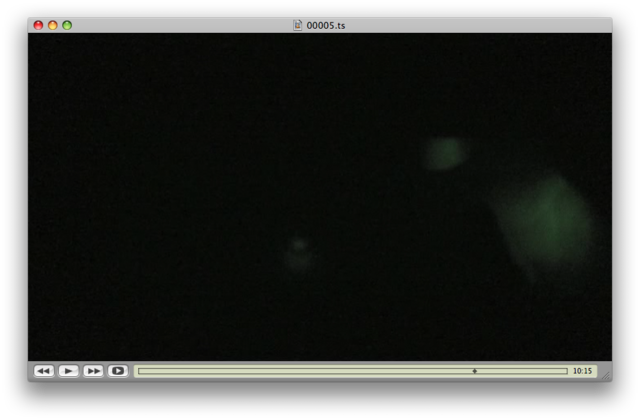Start playback with the play button

tap(69, 371)
